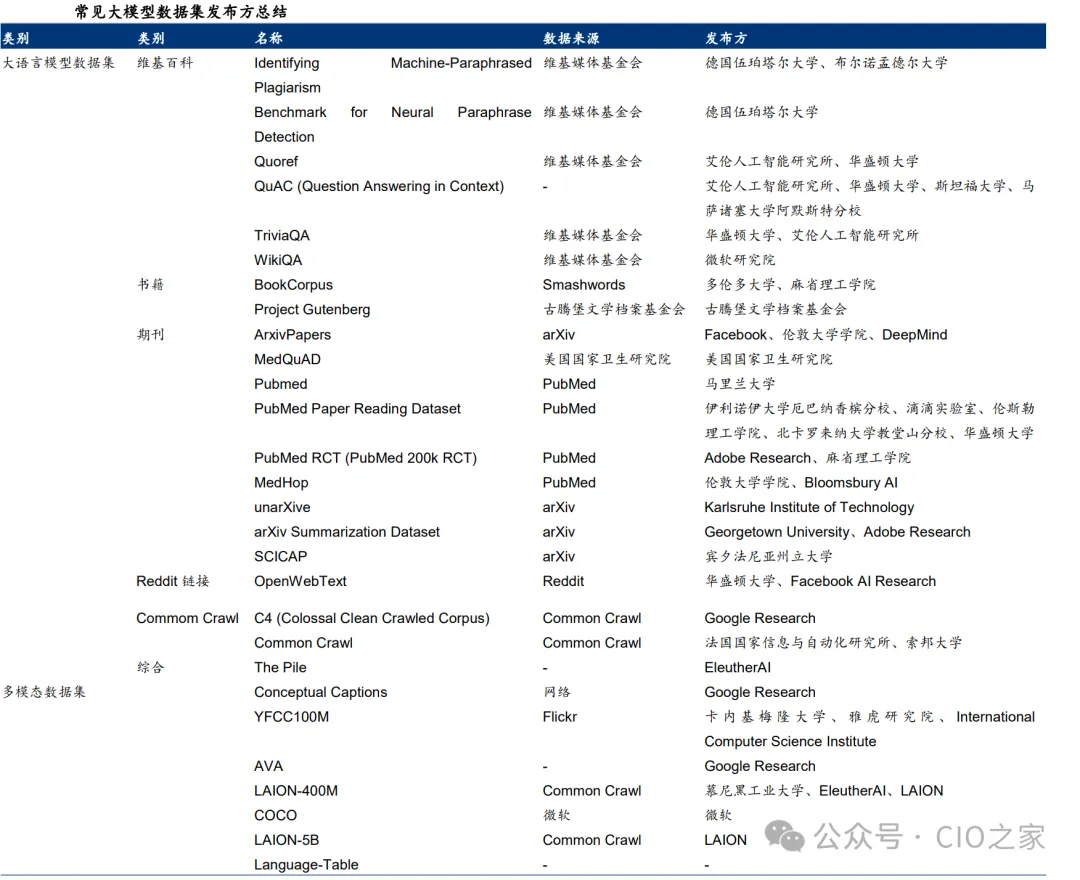1080x880 pixels.
Task: Click "美国国家卫生研究院" in the 数据来源 column
Action: pos(606,359)
